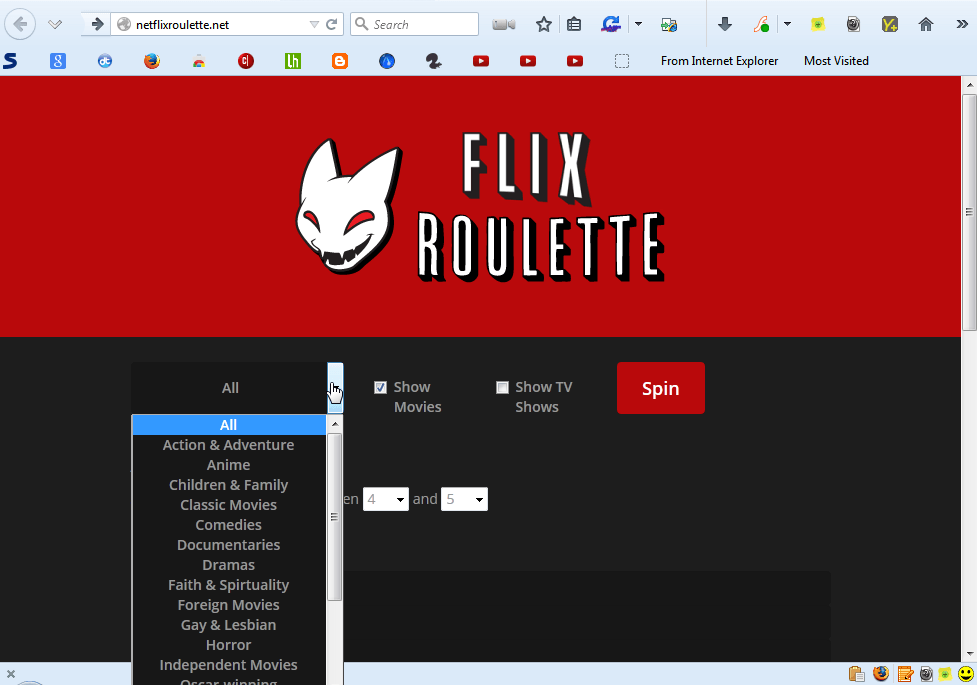
Task: Open the Google Drive-style colorful bookmark
Action: 199,61
